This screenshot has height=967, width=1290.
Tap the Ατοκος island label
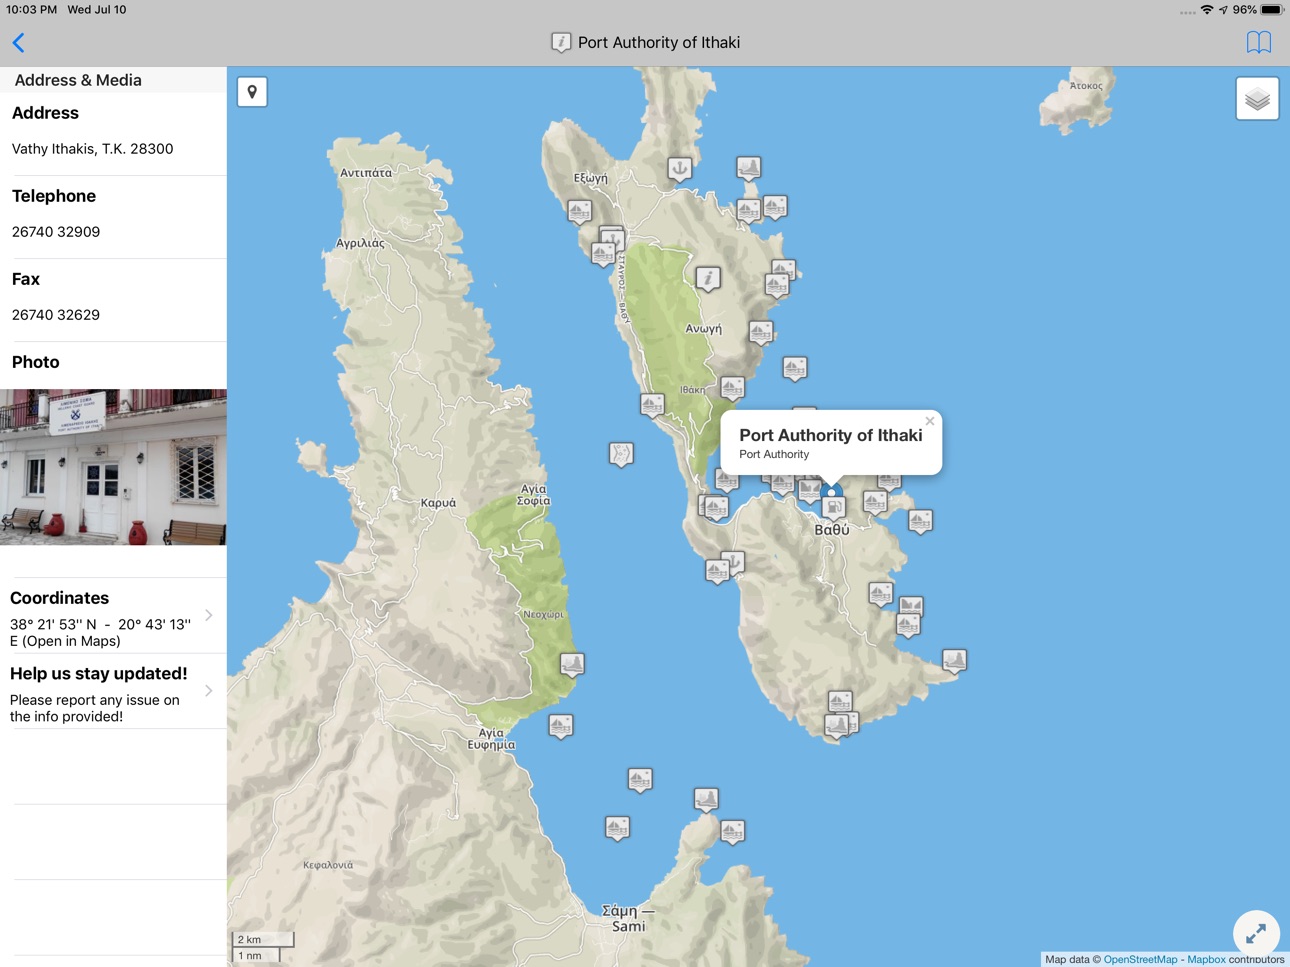(1086, 86)
